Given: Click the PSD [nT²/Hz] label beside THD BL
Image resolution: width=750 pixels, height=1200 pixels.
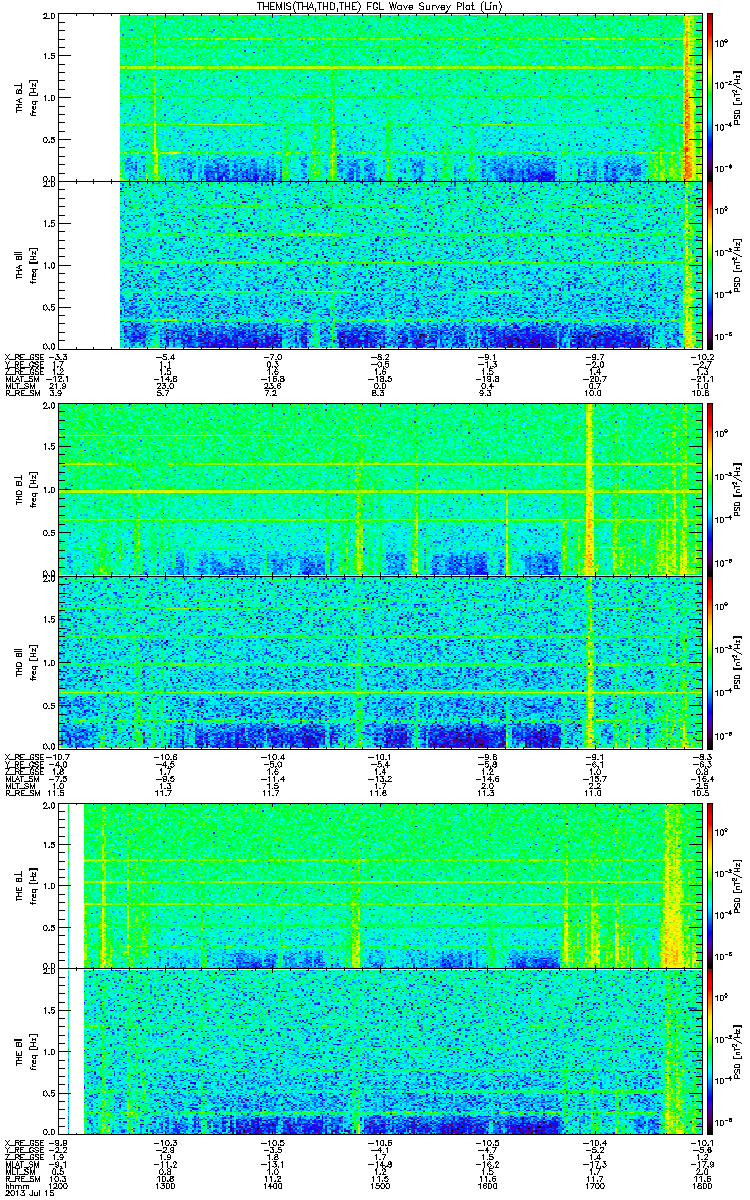Looking at the screenshot, I should pos(736,488).
